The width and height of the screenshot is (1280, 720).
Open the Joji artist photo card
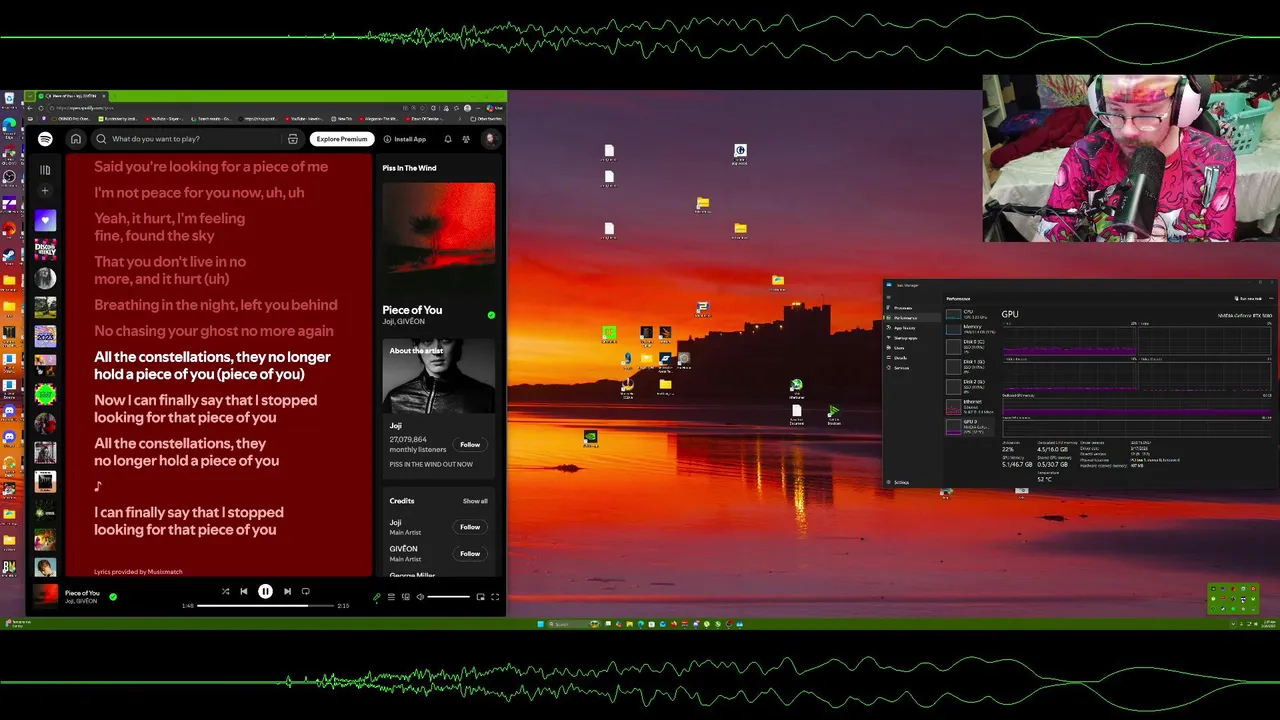(x=438, y=376)
